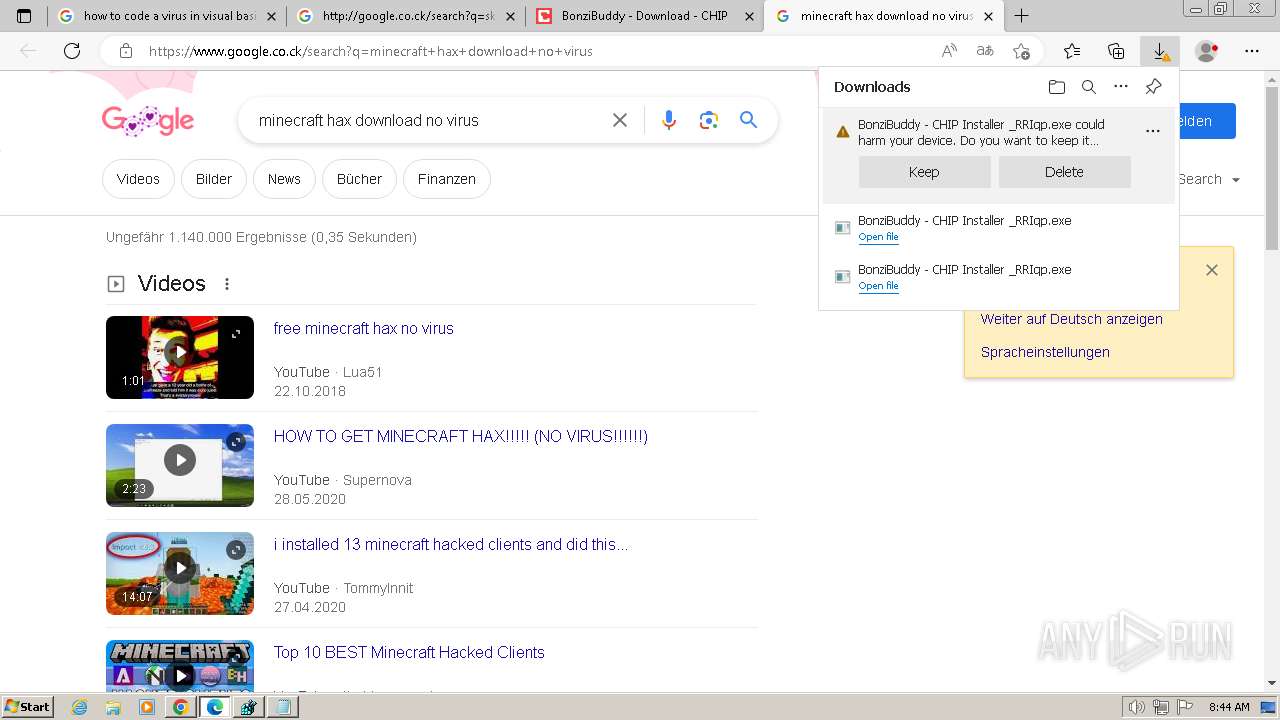The width and height of the screenshot is (1280, 720).
Task: Open Chrome from the taskbar
Action: pos(180,707)
